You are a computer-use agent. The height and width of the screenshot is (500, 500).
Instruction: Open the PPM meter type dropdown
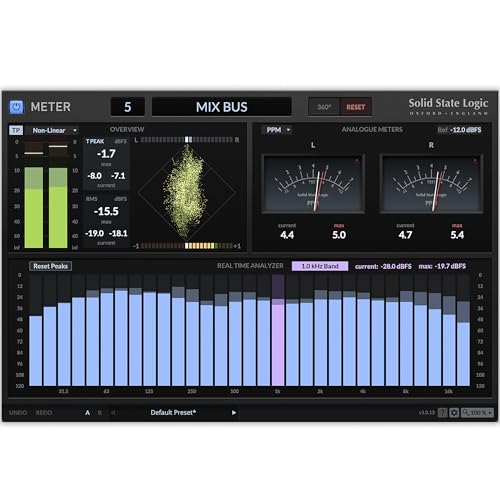pyautogui.click(x=278, y=130)
